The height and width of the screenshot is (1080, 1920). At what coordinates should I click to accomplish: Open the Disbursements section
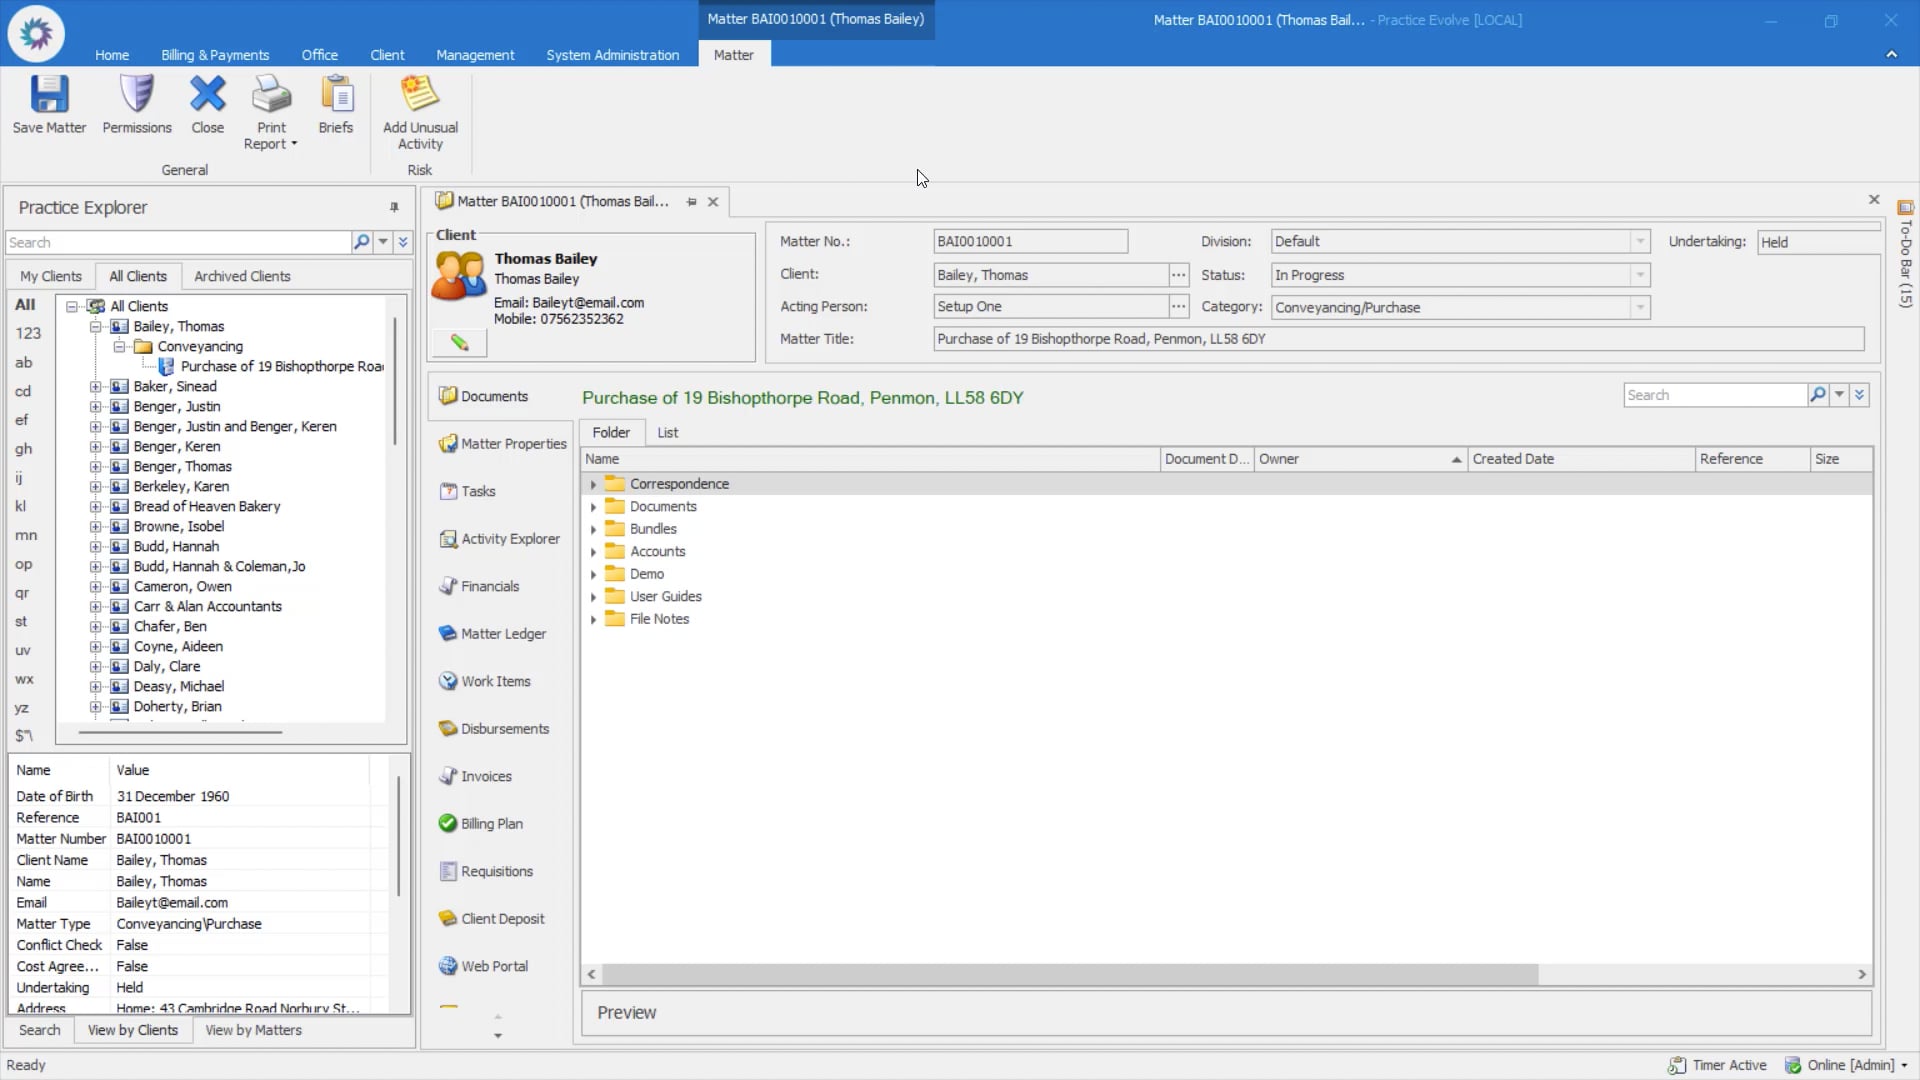coord(494,729)
